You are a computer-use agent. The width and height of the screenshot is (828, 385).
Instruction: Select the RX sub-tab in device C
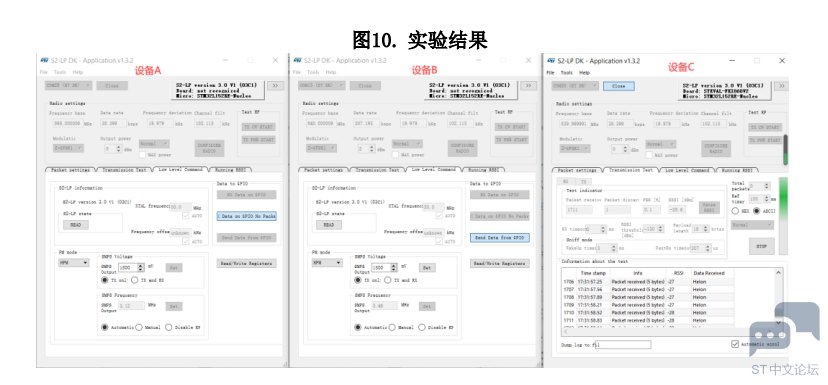(x=567, y=181)
